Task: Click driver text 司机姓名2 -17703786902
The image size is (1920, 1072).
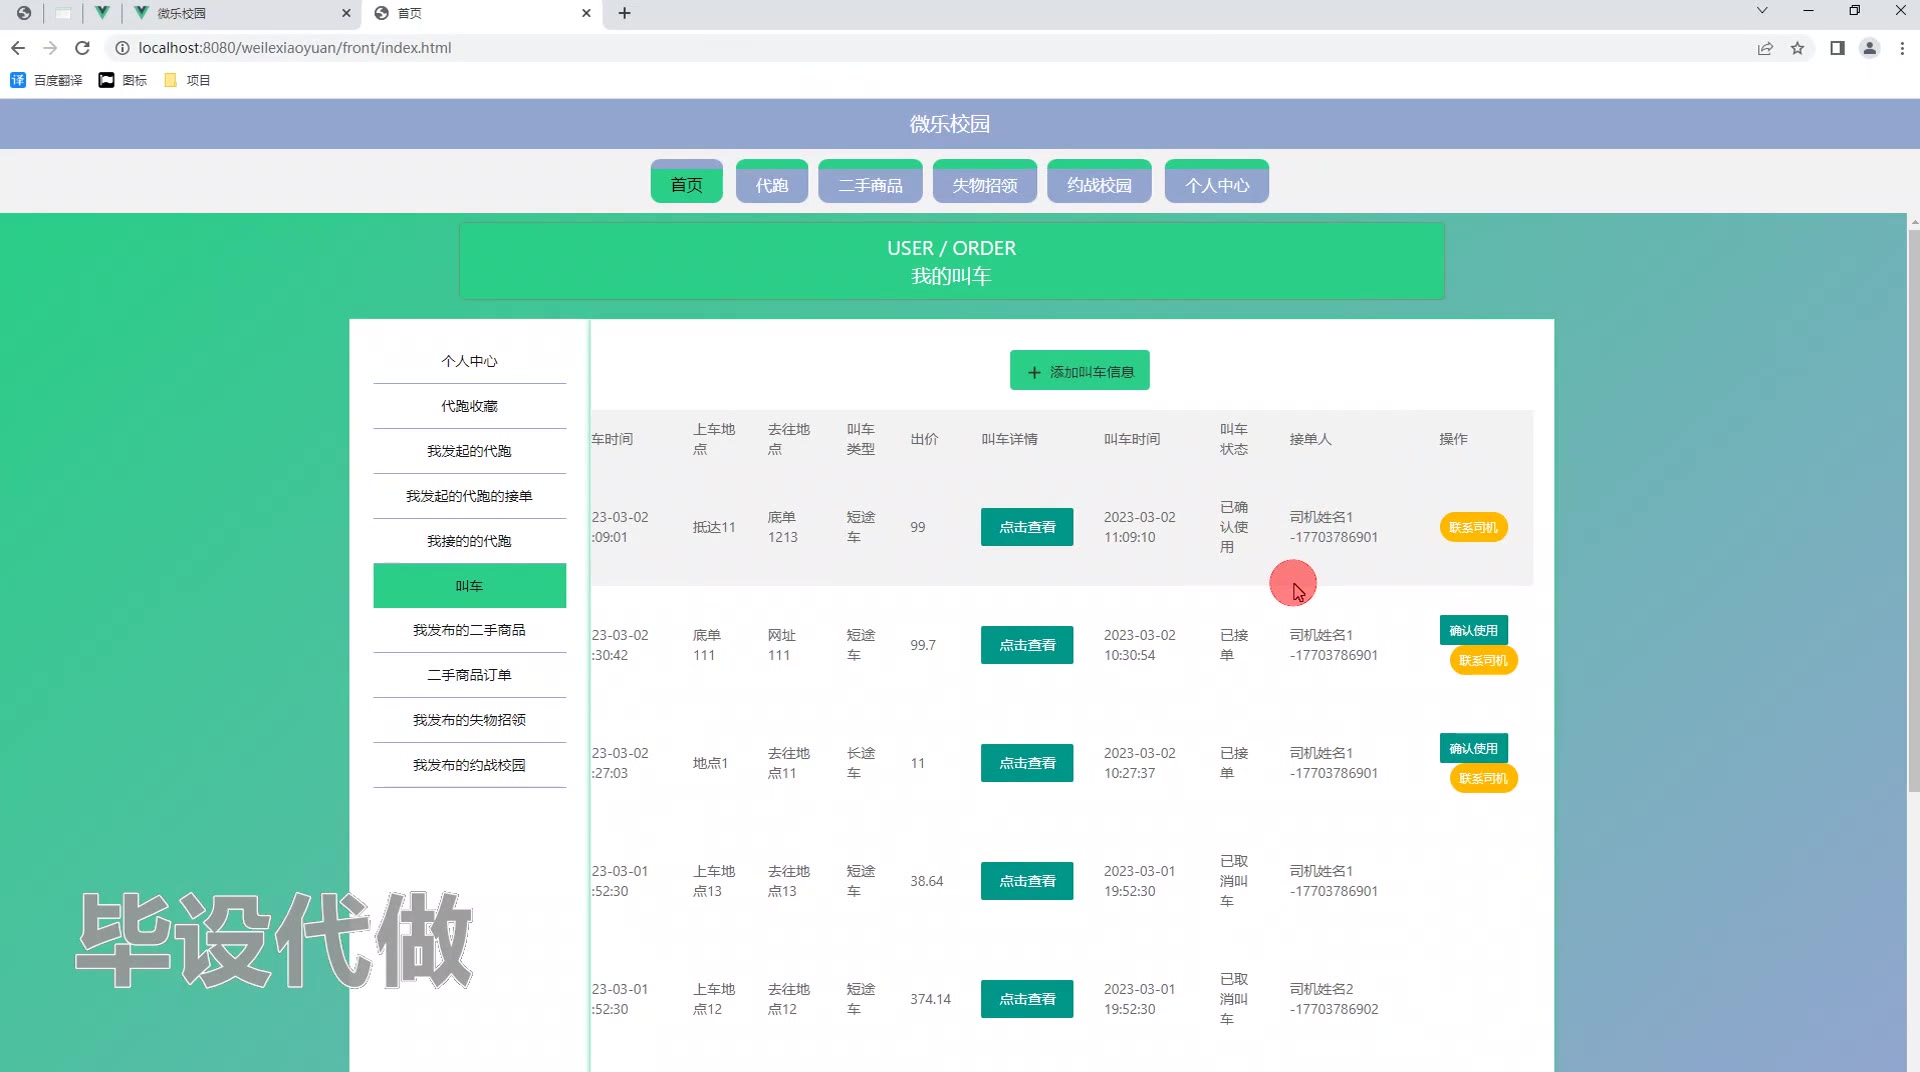Action: (x=1334, y=999)
